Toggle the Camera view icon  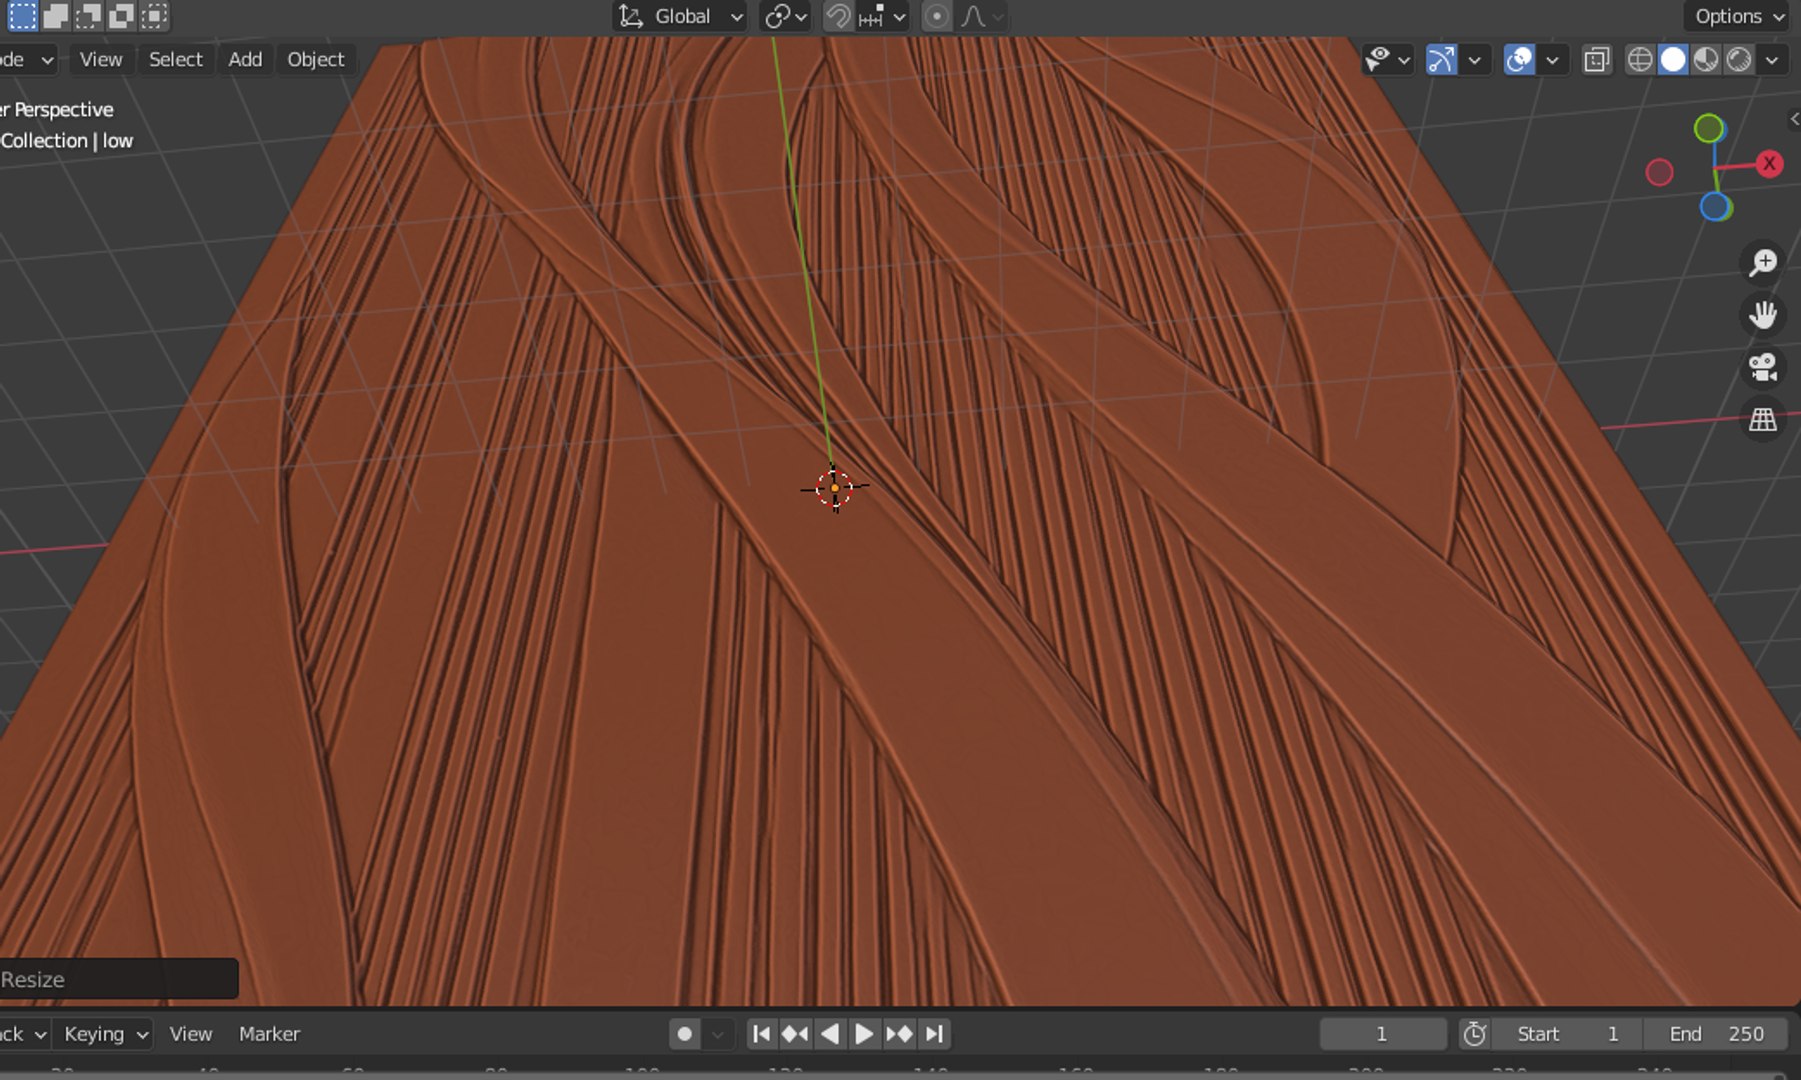coord(1762,367)
